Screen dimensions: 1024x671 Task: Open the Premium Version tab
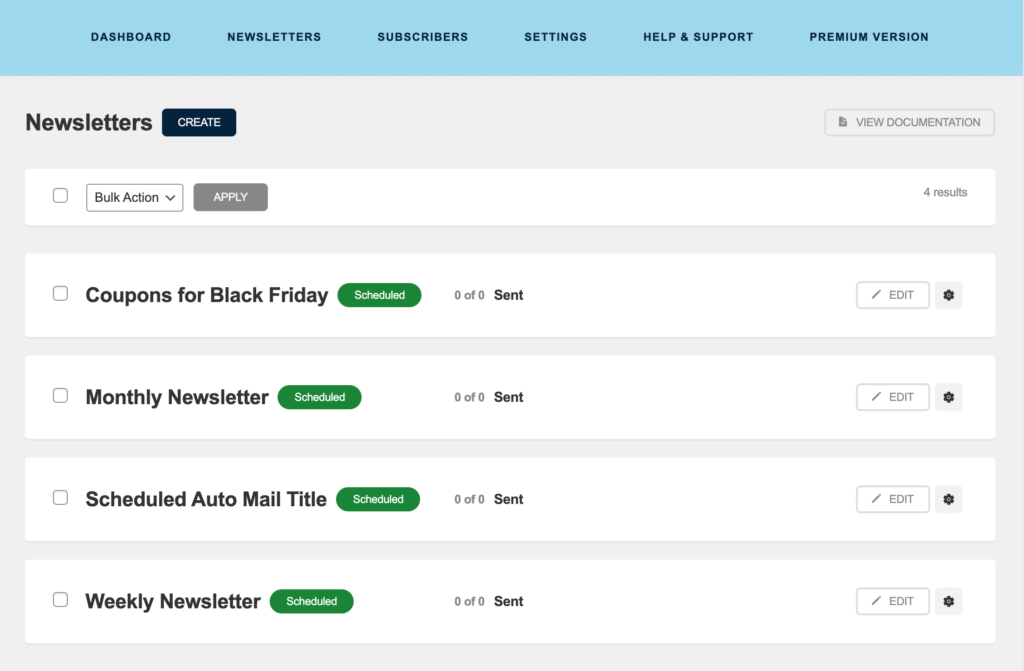869,37
